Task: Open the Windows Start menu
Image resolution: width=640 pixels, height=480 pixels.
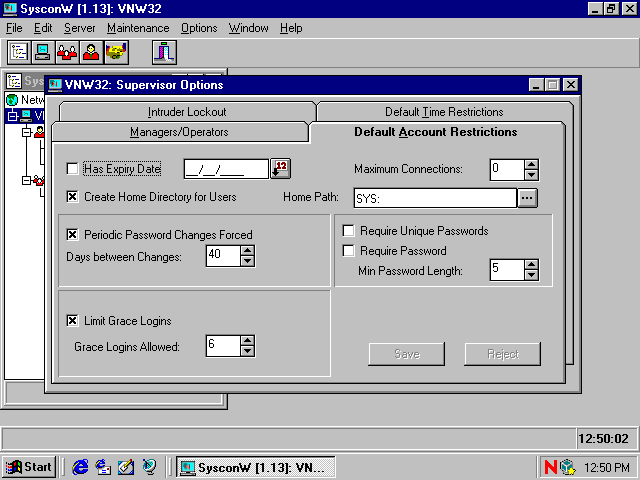Action: 29,467
